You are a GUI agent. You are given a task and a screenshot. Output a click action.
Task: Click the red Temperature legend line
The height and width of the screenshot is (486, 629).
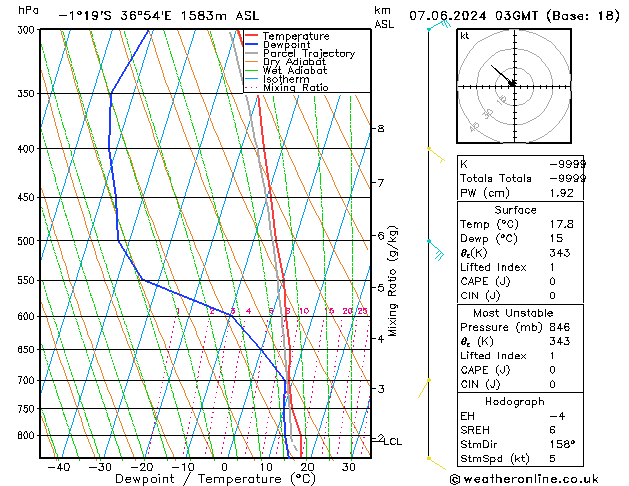coord(251,36)
